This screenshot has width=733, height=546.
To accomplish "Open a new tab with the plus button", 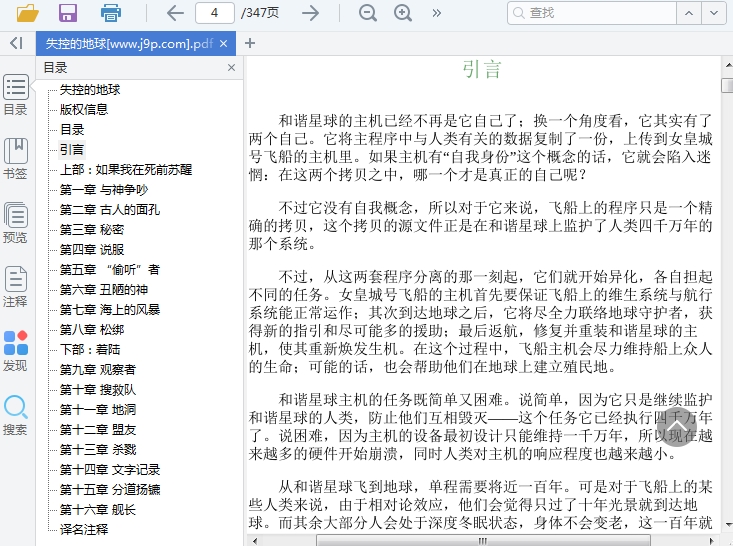I will (250, 43).
